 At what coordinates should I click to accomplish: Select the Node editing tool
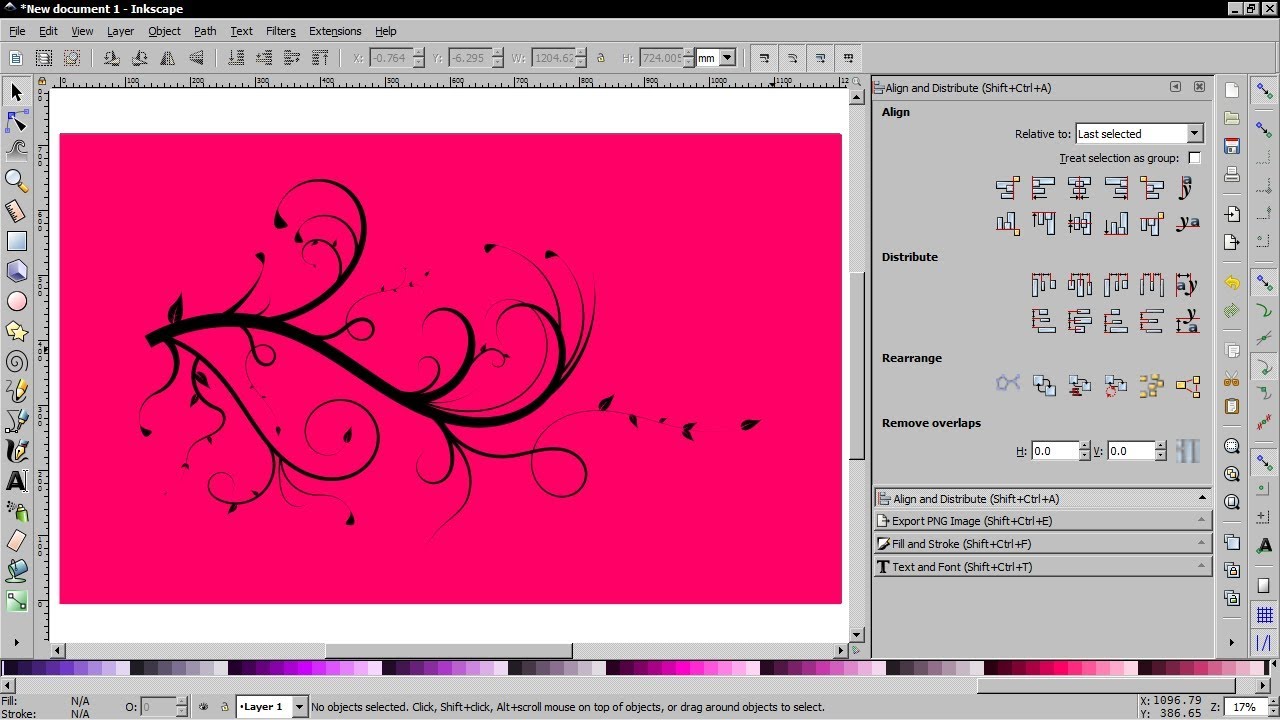point(17,122)
